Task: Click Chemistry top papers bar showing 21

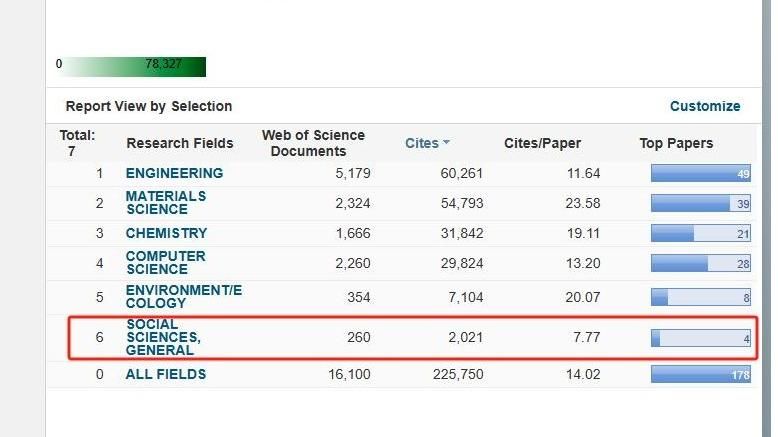Action: (x=700, y=233)
